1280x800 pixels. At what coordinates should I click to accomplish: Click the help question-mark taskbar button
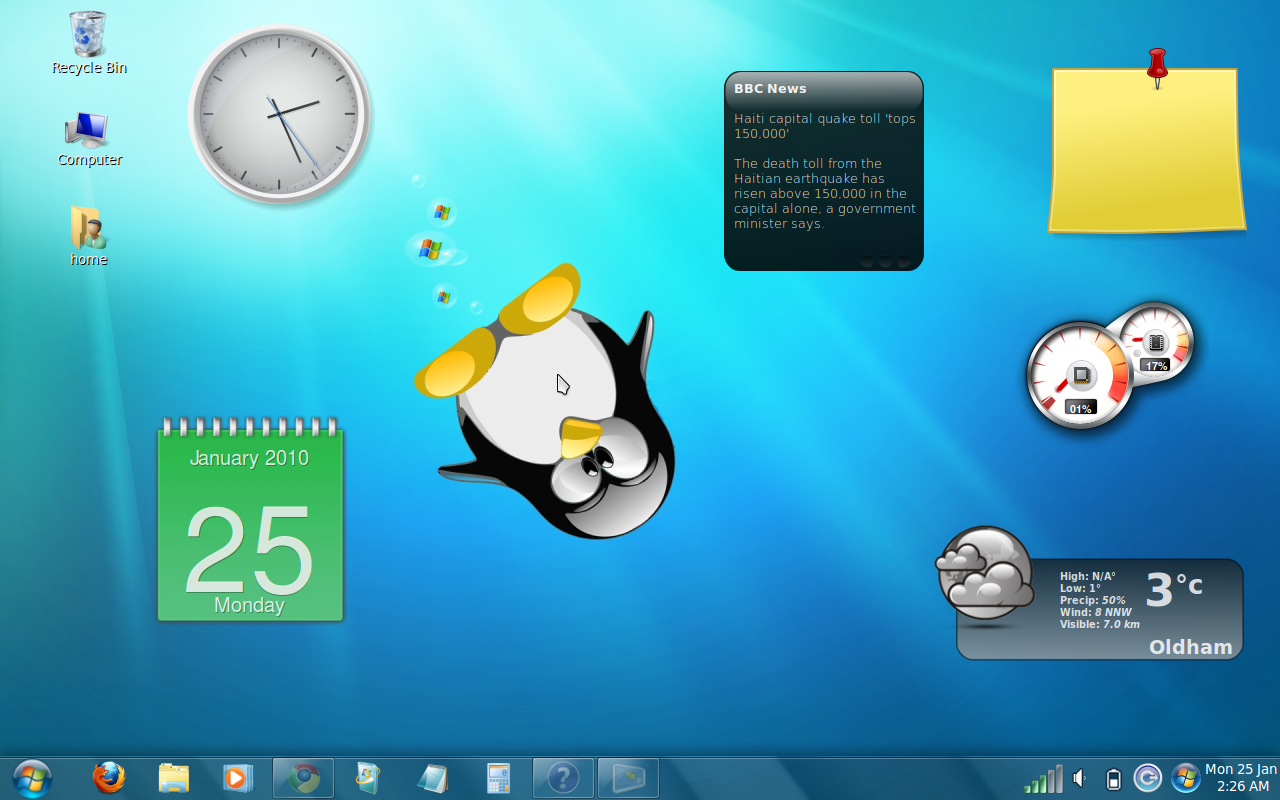pos(564,778)
